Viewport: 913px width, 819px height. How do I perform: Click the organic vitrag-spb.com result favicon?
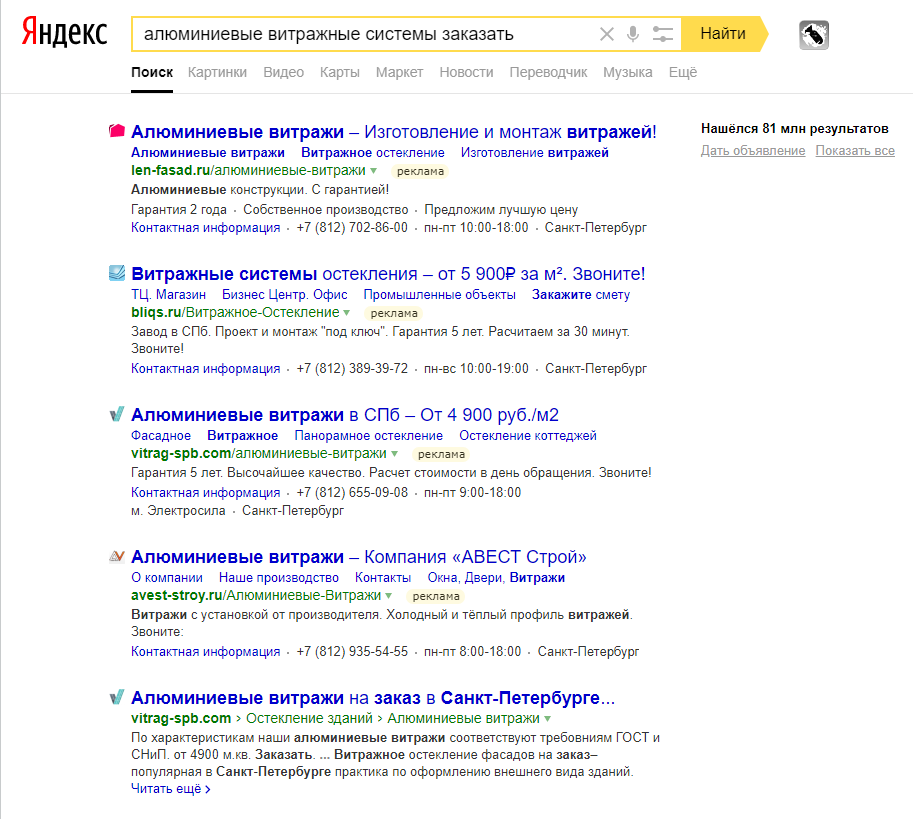[x=117, y=697]
